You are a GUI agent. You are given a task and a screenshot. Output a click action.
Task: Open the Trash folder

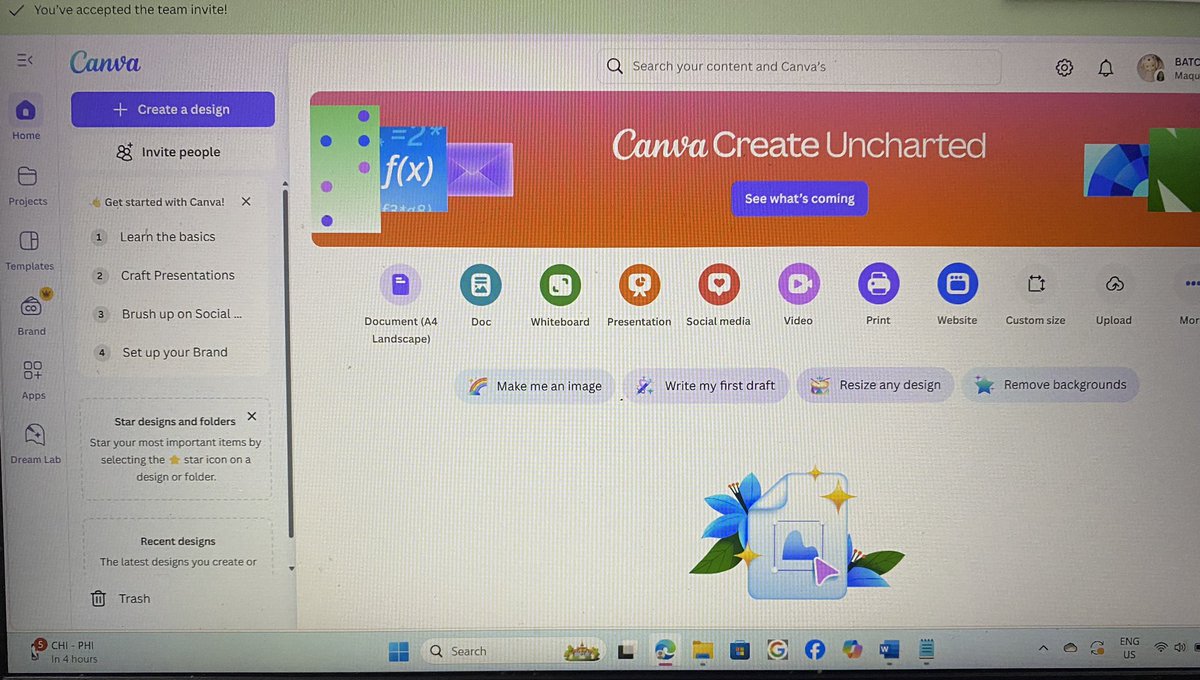[x=121, y=599]
